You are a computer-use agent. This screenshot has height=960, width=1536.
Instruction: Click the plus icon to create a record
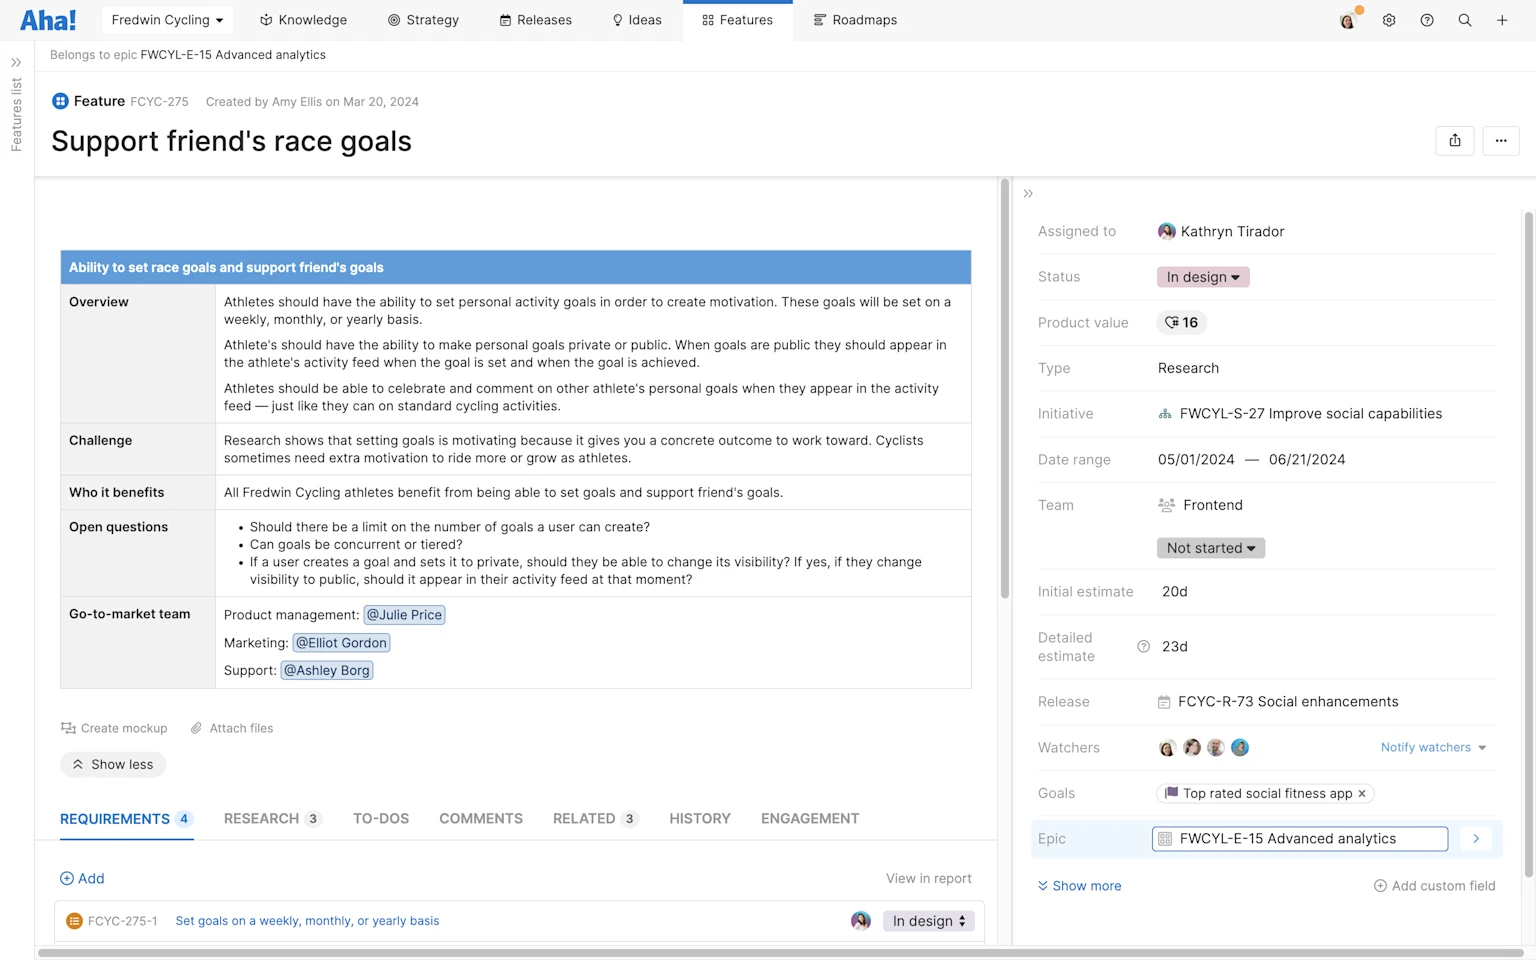(x=1502, y=20)
